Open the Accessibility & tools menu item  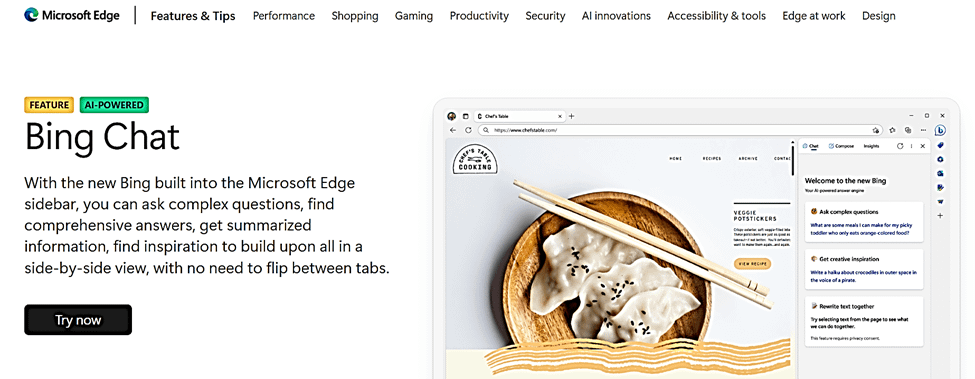point(716,16)
